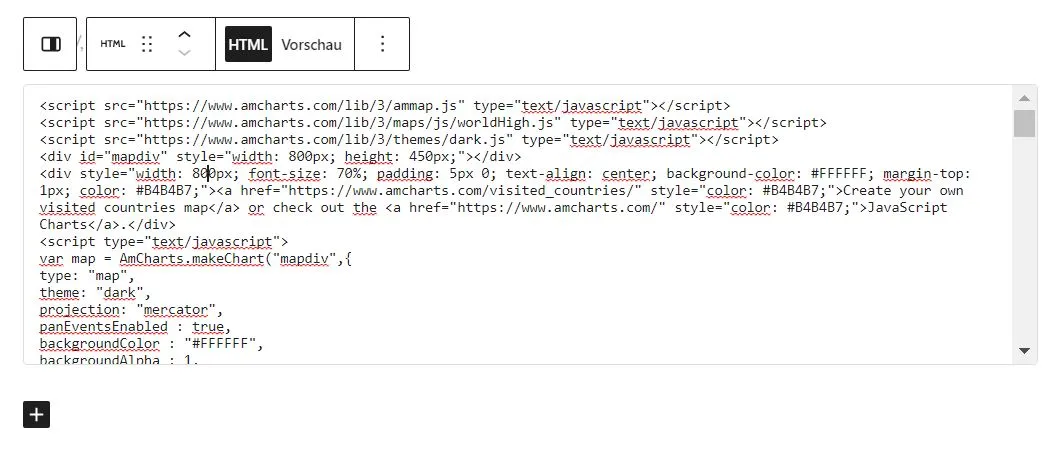1063x451 pixels.
Task: Move block down with the arrow
Action: pos(184,53)
